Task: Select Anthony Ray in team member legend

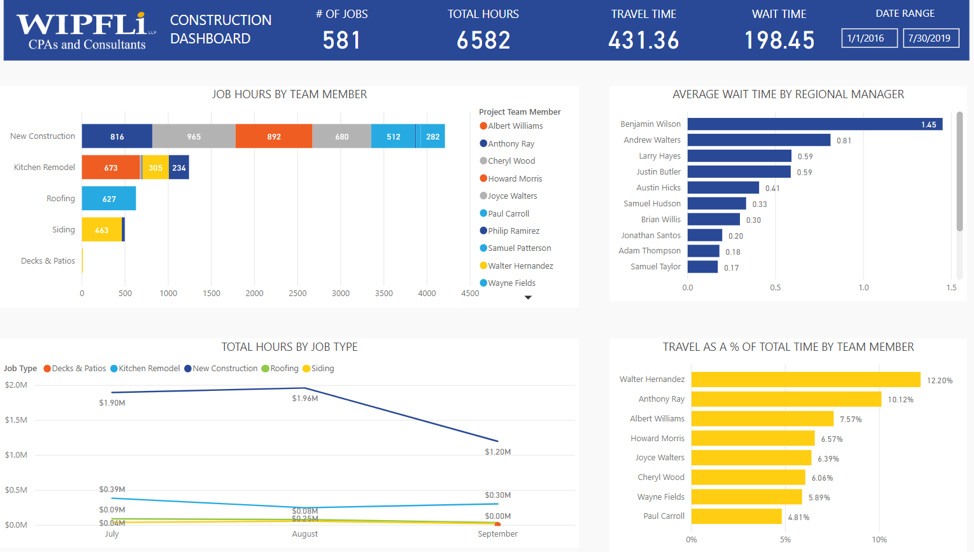Action: click(511, 144)
